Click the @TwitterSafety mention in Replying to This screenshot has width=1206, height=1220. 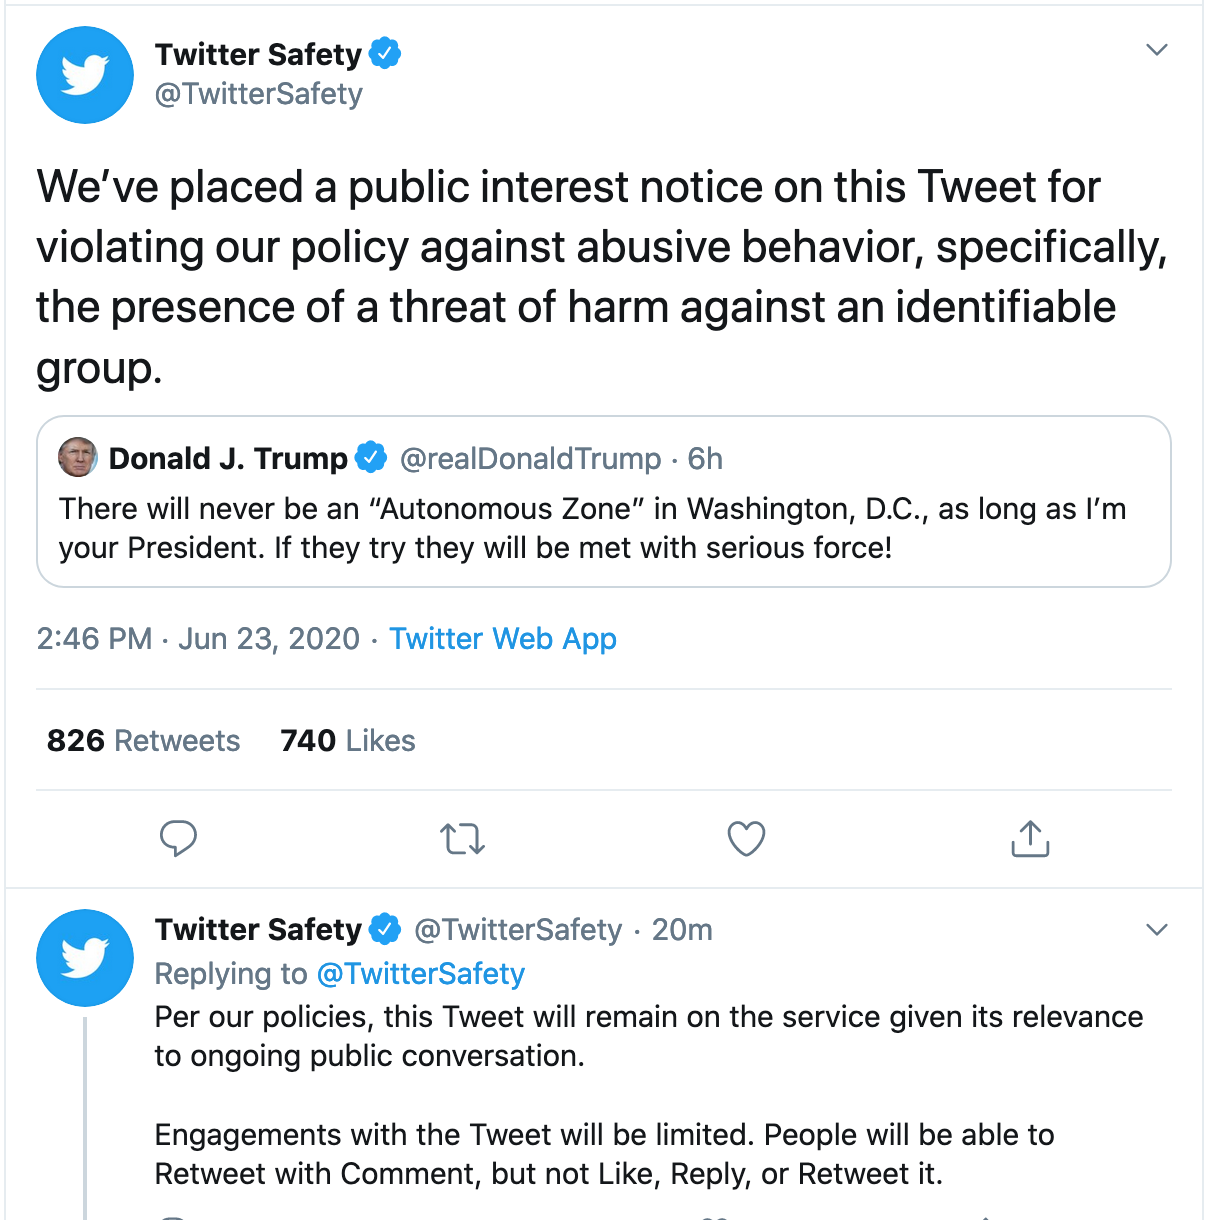(x=420, y=973)
